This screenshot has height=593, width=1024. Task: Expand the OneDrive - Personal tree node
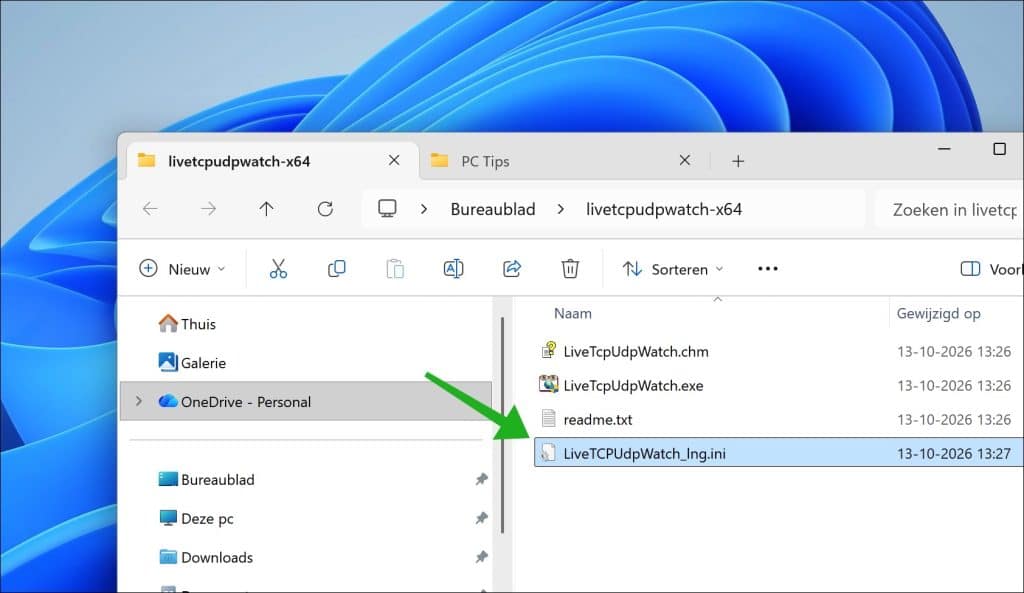[x=138, y=401]
